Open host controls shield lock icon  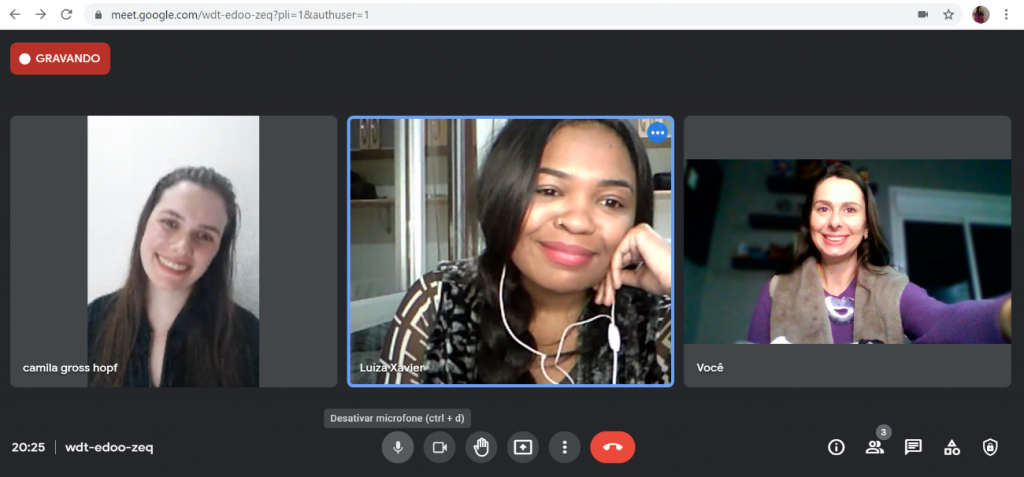990,447
